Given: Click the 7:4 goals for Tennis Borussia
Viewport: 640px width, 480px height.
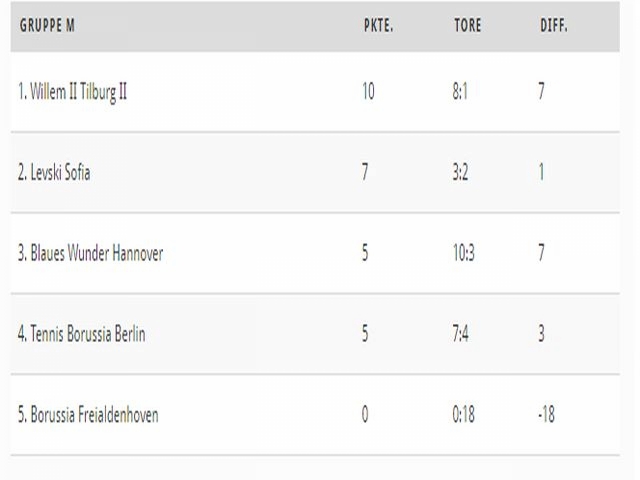Looking at the screenshot, I should 460,333.
